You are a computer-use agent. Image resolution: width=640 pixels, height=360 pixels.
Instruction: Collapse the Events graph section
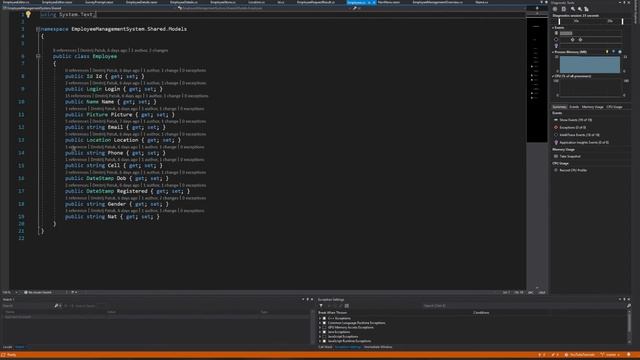[x=553, y=28]
